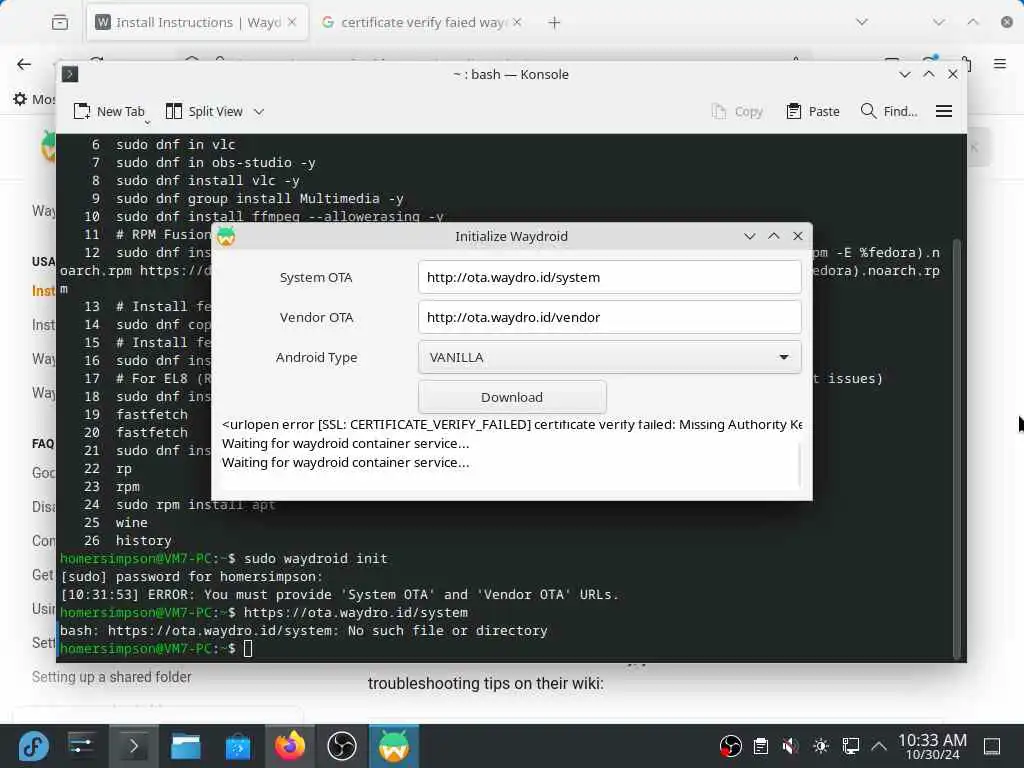Click Konsole terminal taskbar icon
Image resolution: width=1024 pixels, height=768 pixels.
(133, 746)
